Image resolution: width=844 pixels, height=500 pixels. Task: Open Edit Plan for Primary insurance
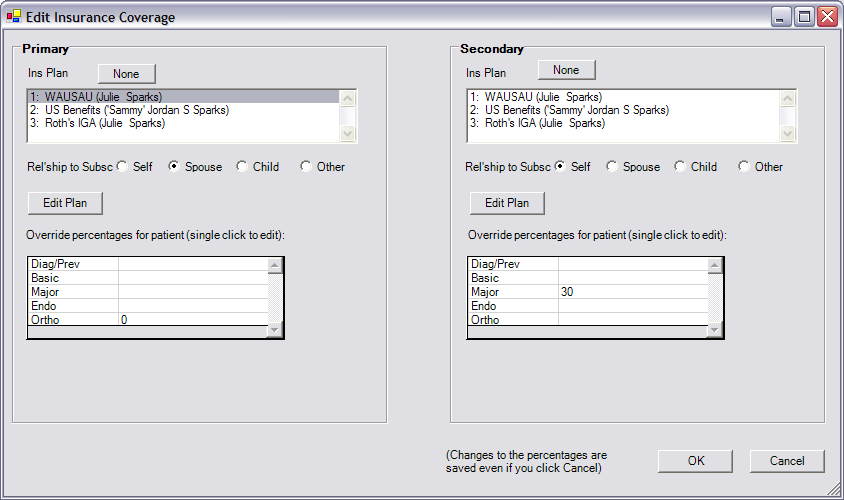65,203
